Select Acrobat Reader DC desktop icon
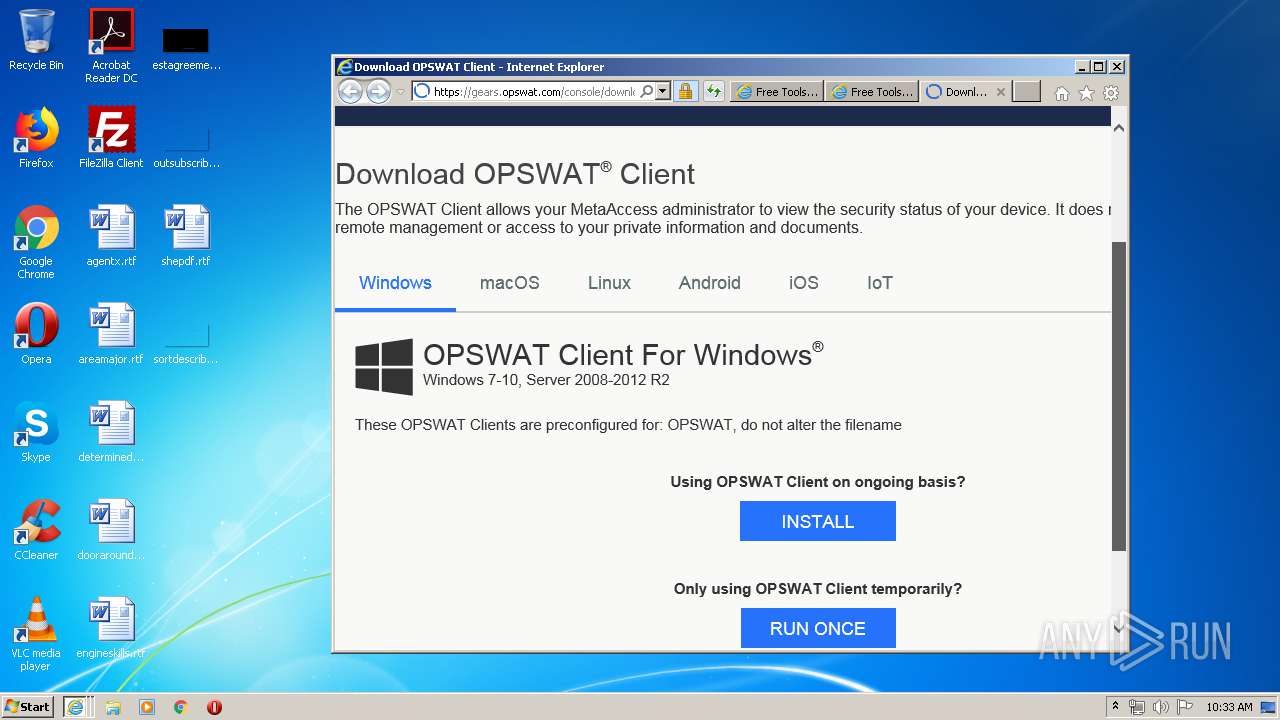 111,46
